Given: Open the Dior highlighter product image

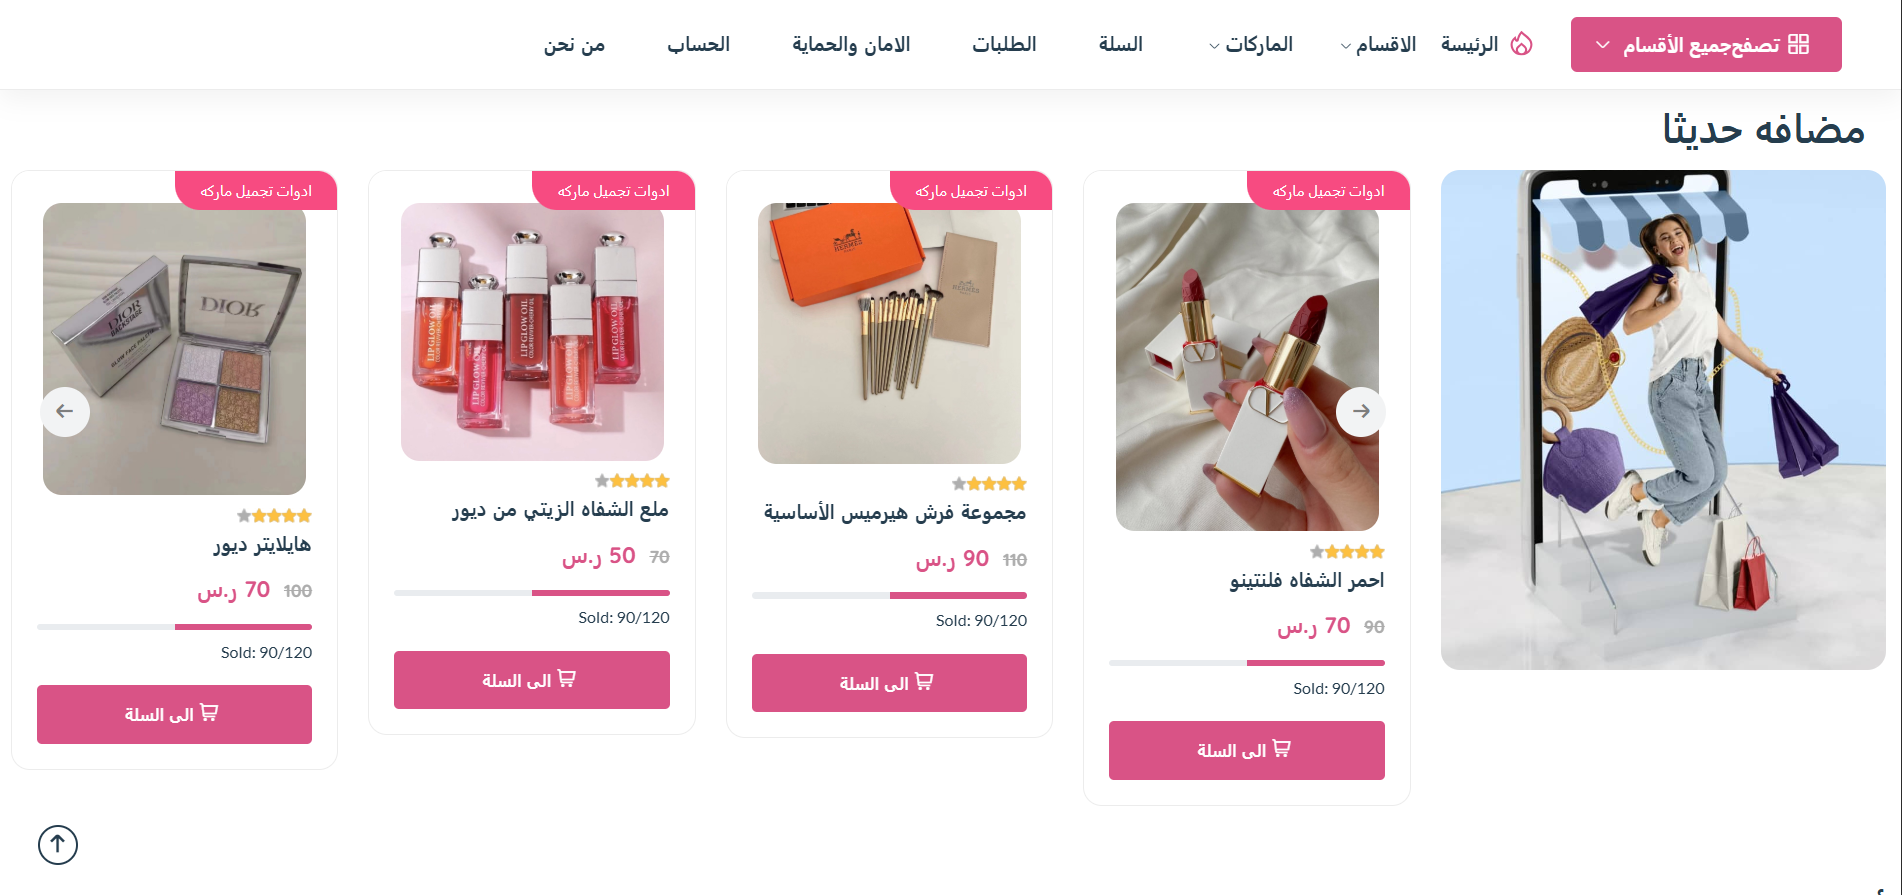Looking at the screenshot, I should tap(174, 349).
